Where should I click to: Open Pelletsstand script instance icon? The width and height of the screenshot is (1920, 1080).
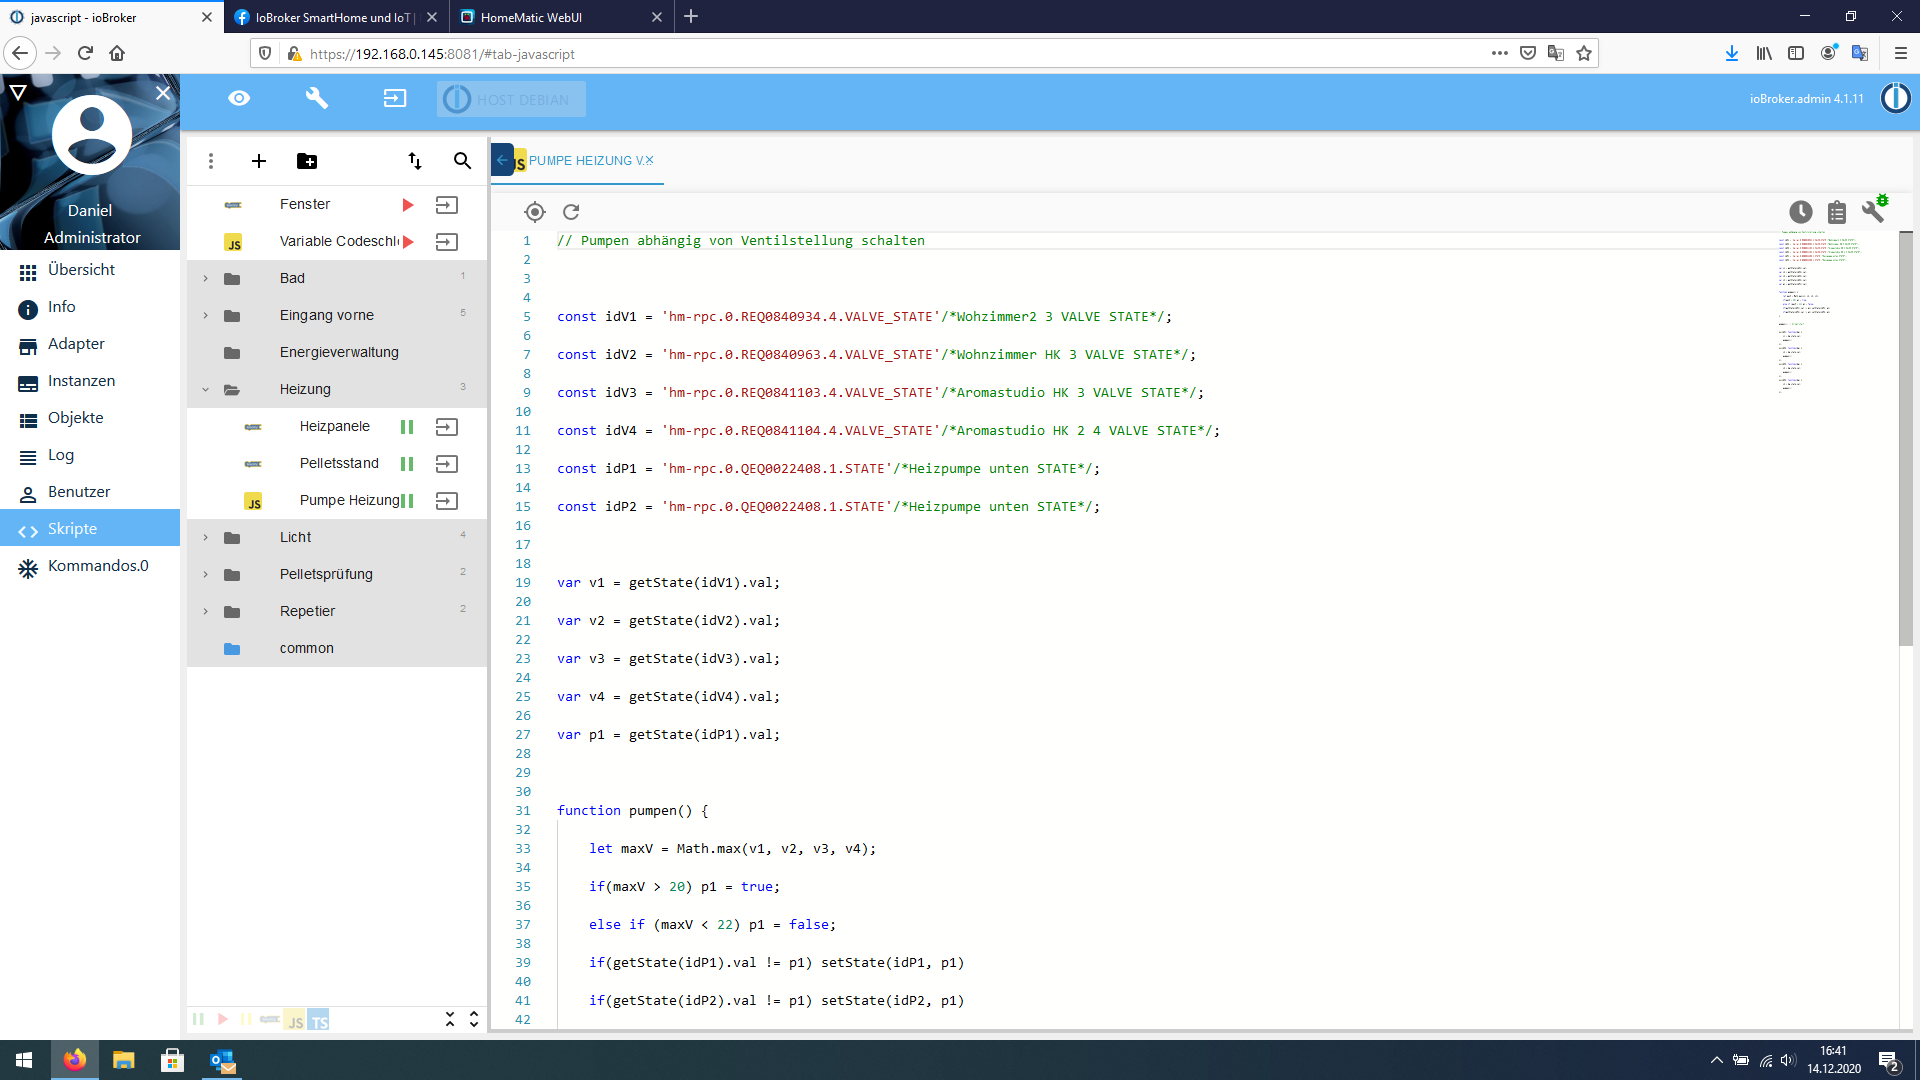coord(447,464)
